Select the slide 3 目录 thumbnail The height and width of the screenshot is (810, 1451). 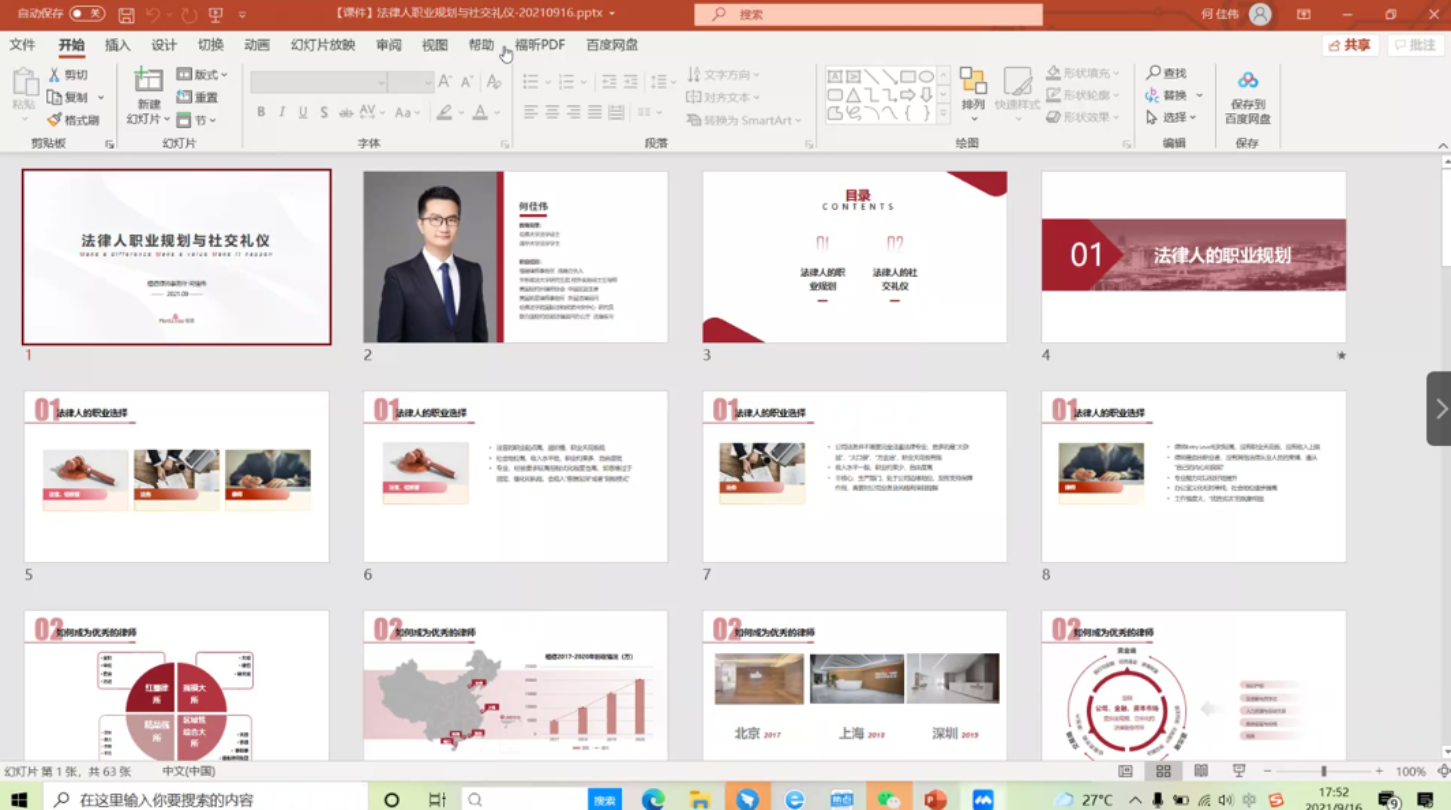point(855,256)
